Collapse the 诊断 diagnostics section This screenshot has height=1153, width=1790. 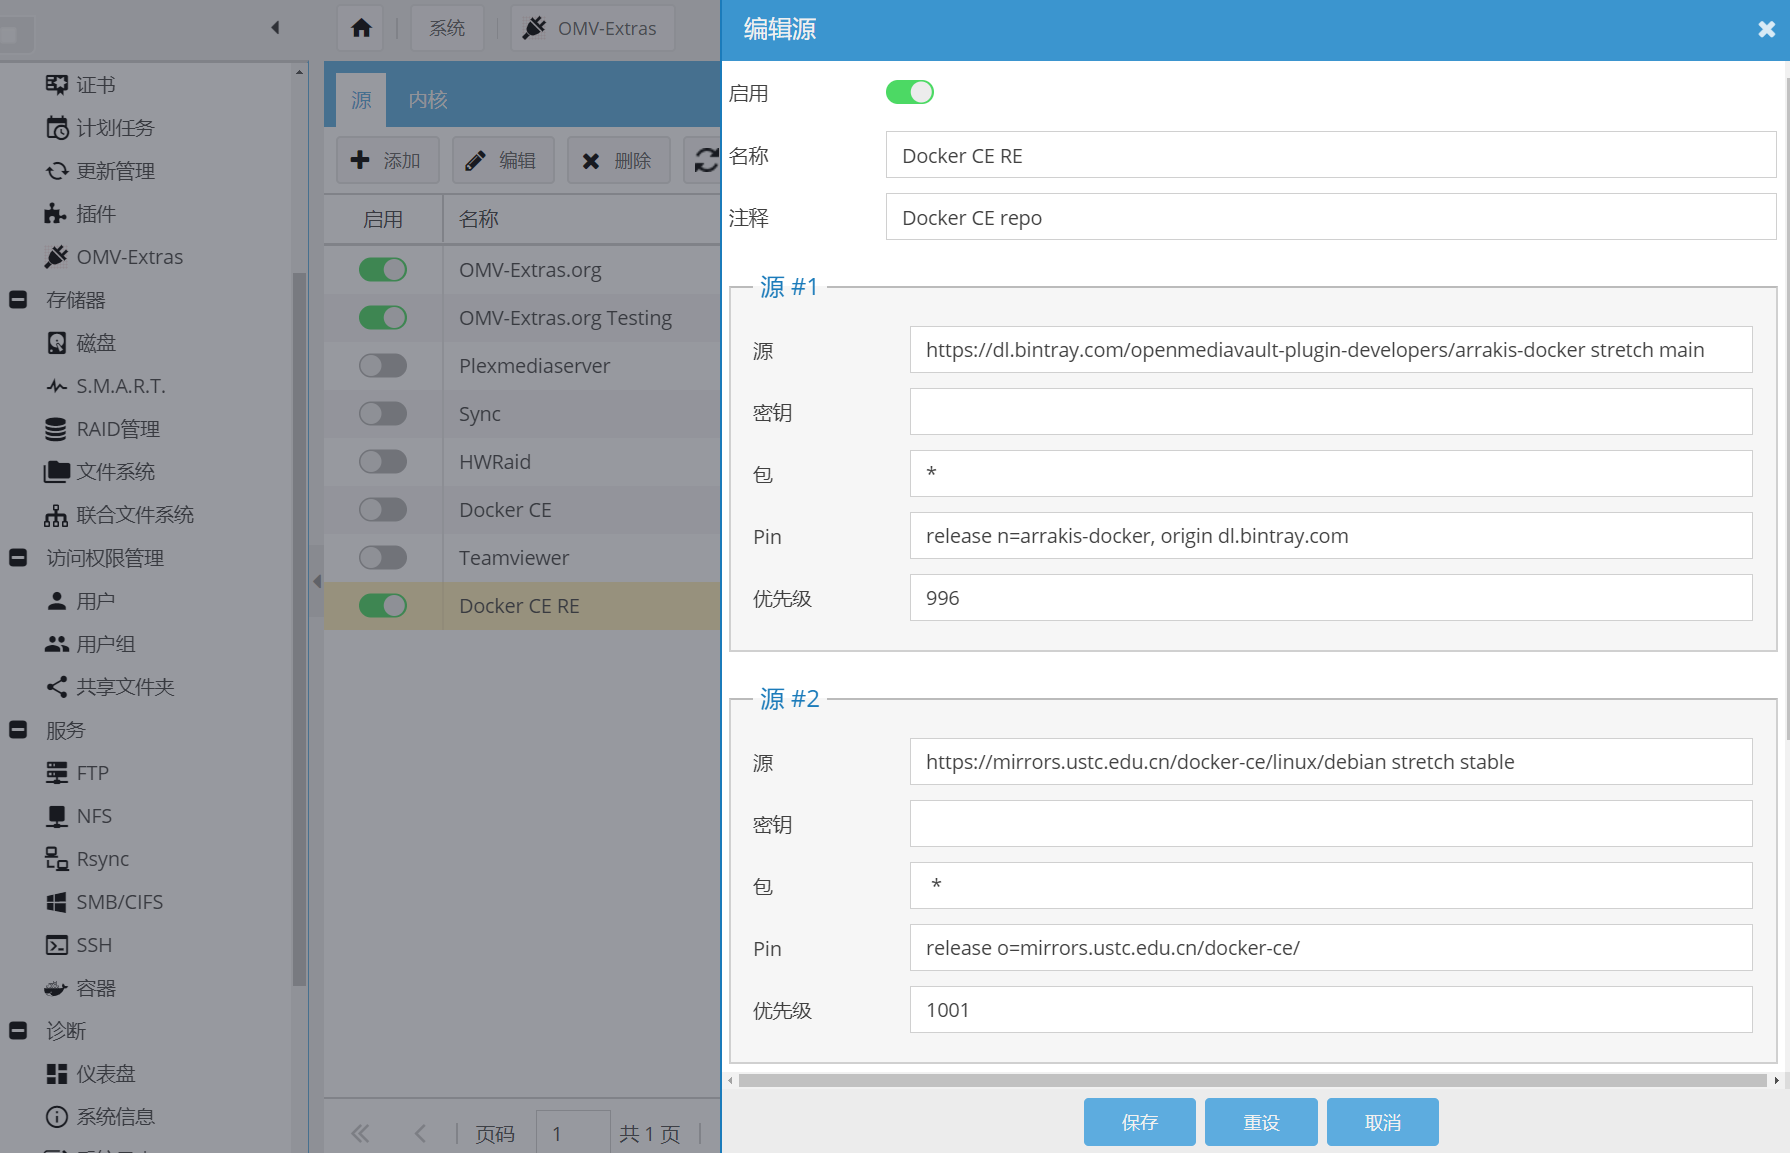click(x=18, y=1031)
